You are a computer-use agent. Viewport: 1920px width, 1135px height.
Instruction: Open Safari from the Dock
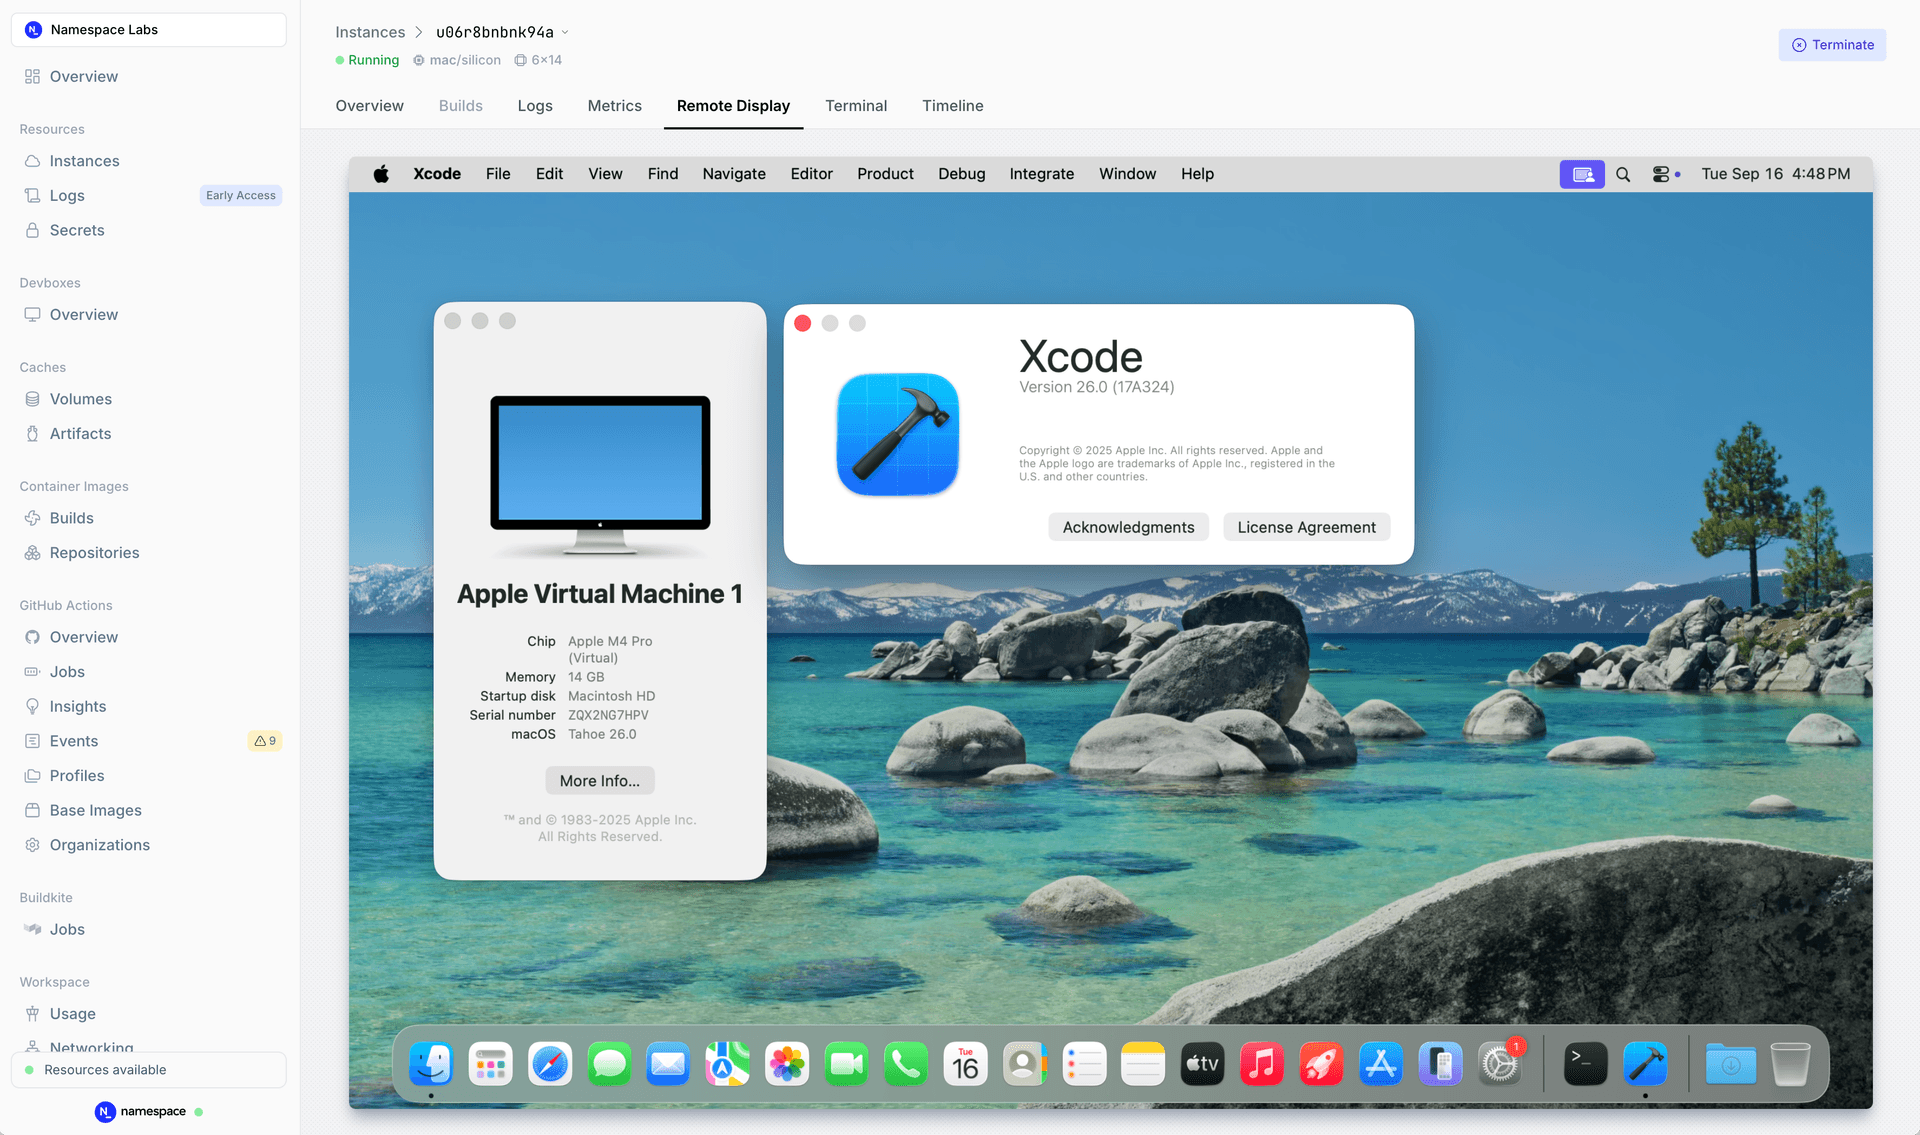[549, 1063]
